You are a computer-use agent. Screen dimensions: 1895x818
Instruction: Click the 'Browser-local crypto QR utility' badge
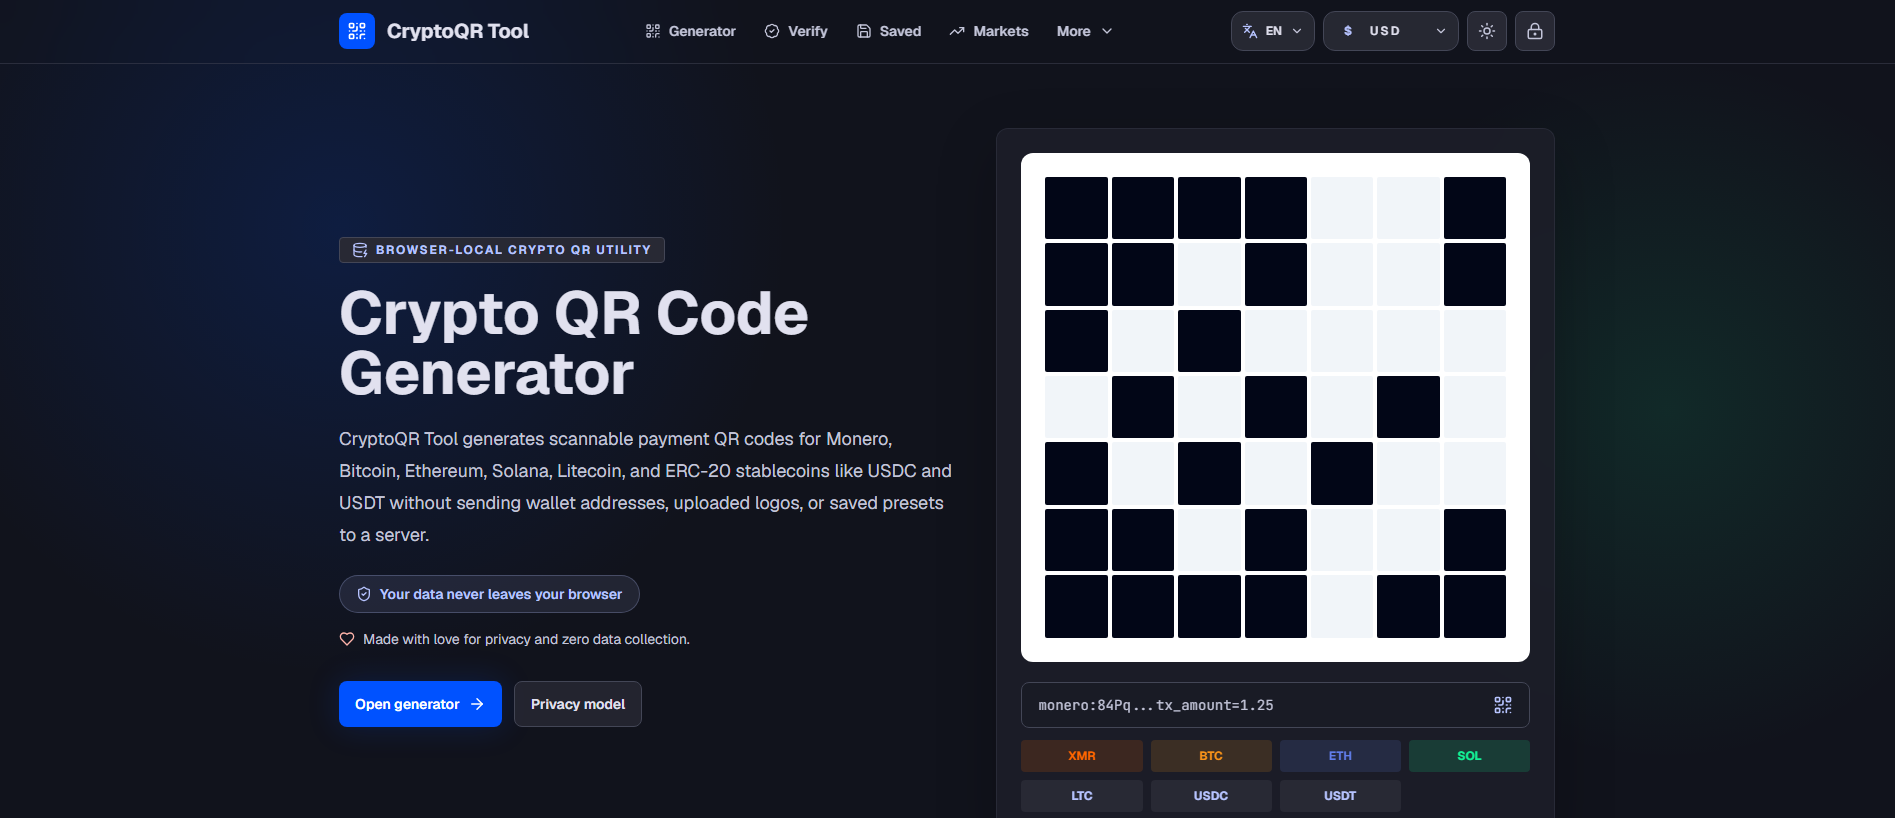[x=502, y=250]
